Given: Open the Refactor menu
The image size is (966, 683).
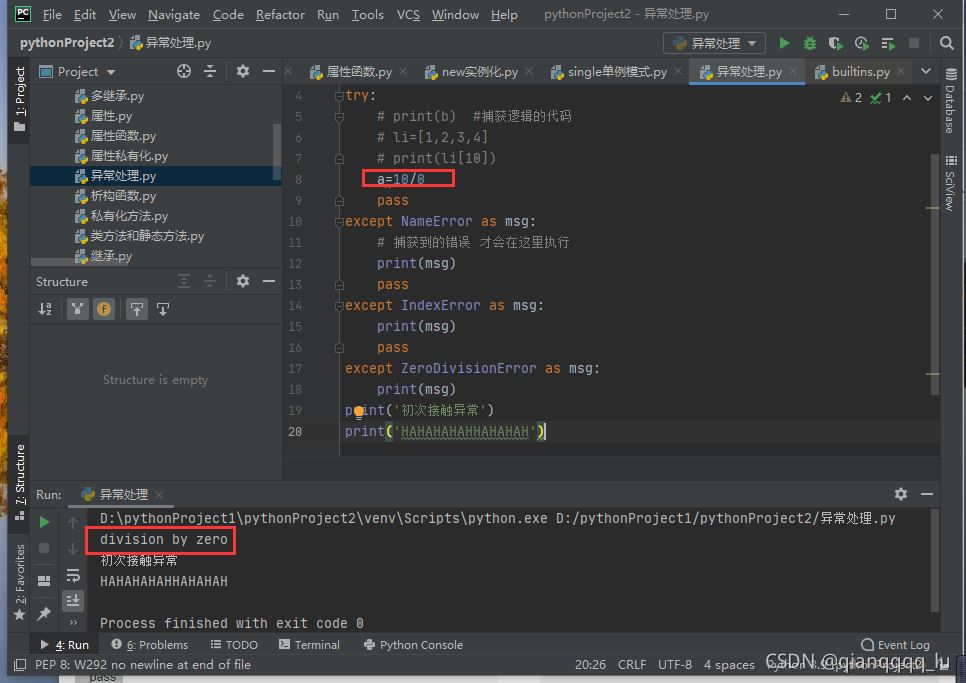Looking at the screenshot, I should point(280,15).
